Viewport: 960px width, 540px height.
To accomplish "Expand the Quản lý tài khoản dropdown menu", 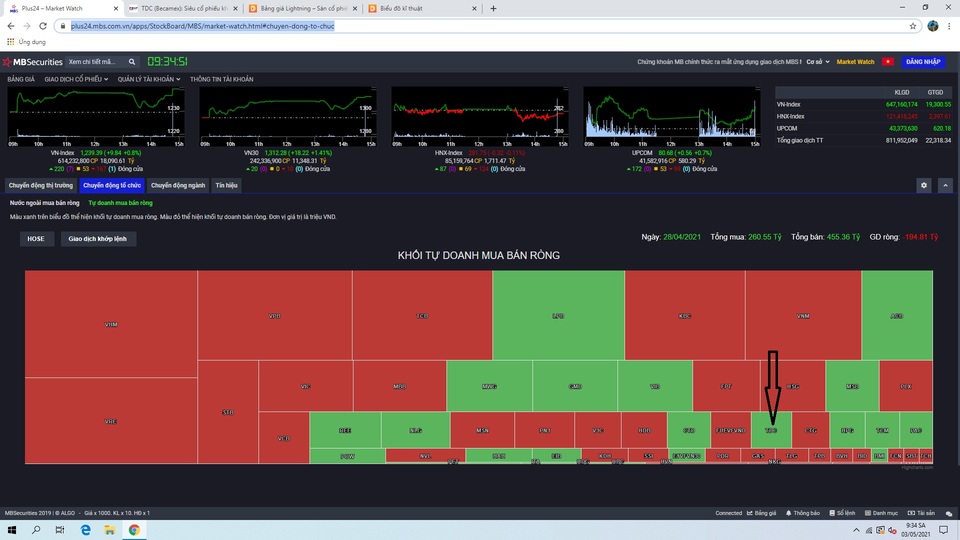I will (x=148, y=78).
